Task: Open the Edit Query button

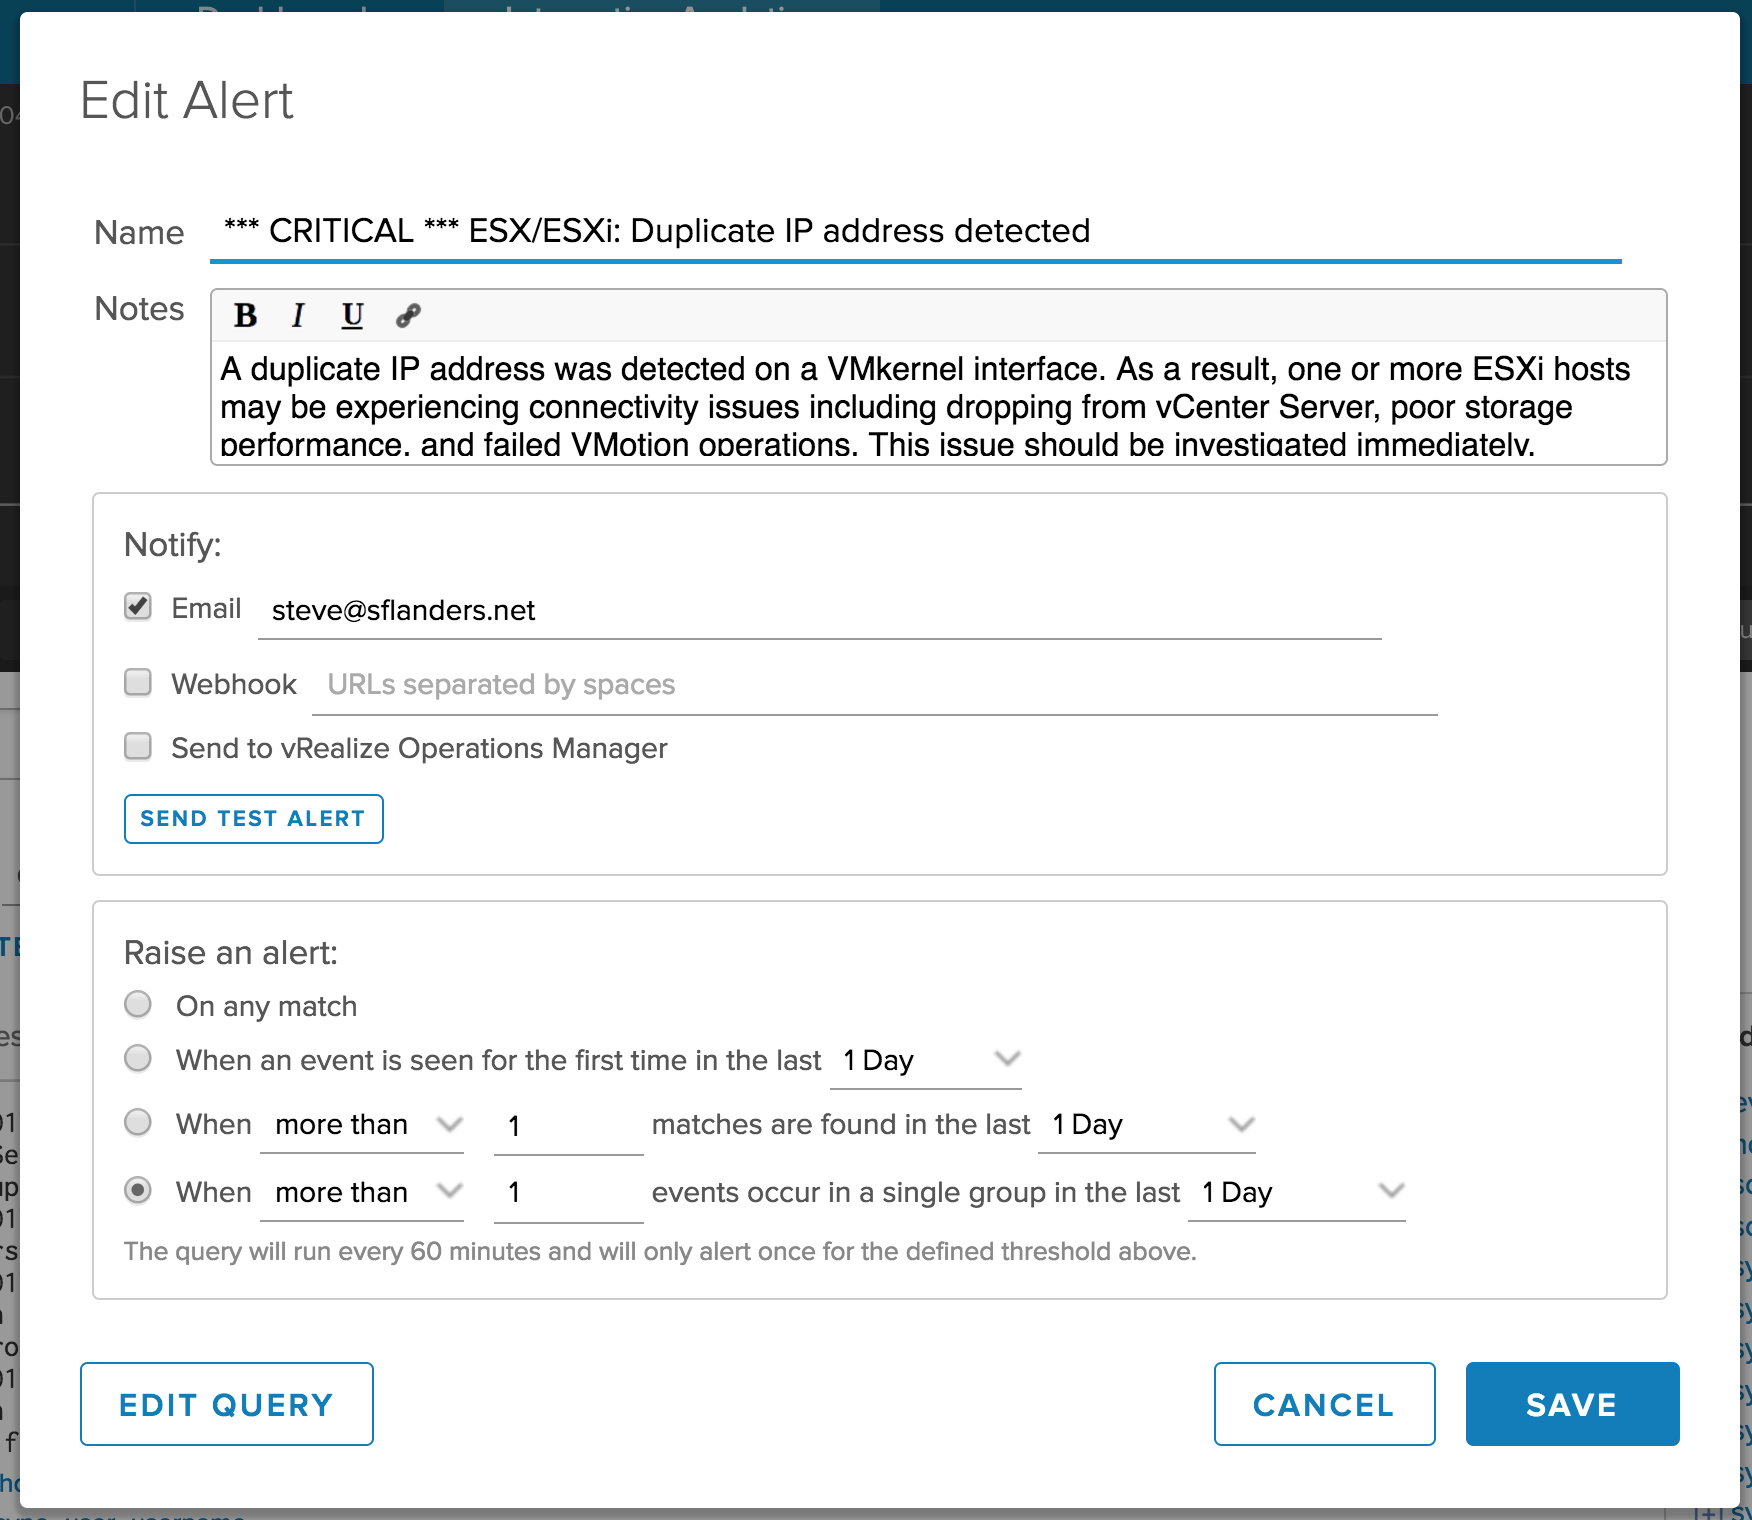Action: [227, 1404]
